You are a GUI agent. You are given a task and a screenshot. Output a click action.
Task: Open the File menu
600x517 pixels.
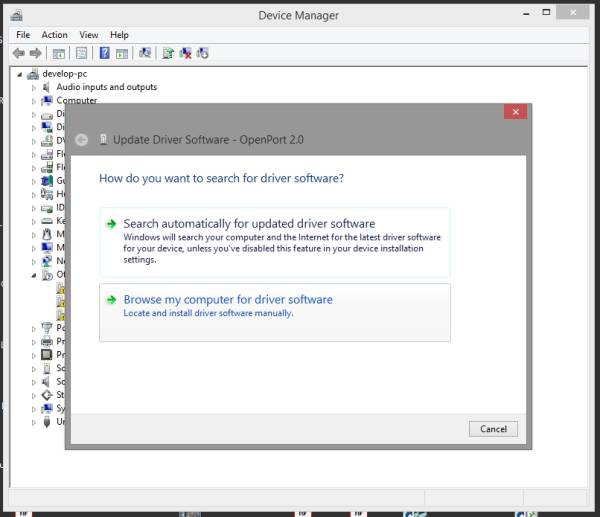tap(23, 35)
